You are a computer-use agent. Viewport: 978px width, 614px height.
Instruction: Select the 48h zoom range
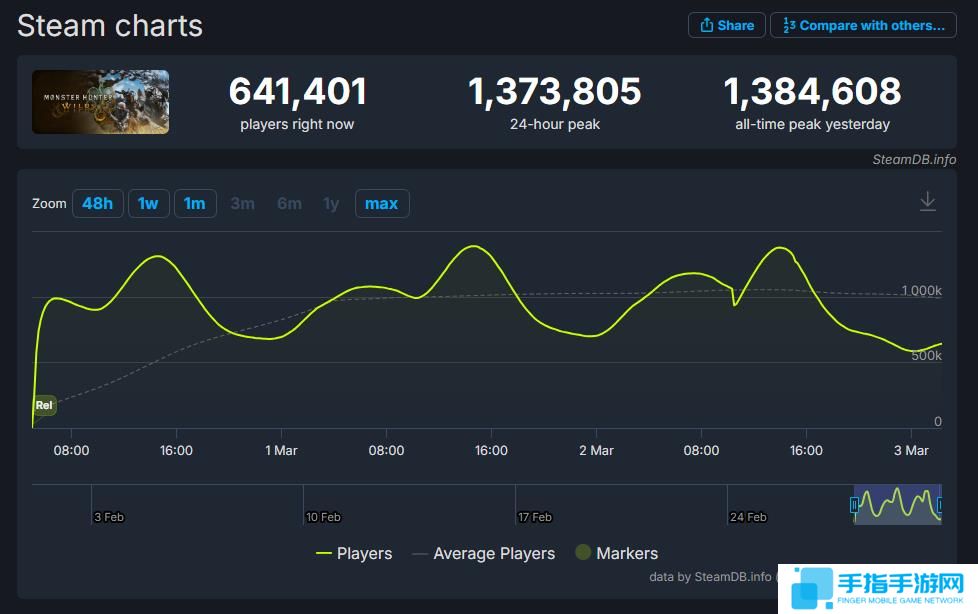coord(97,204)
